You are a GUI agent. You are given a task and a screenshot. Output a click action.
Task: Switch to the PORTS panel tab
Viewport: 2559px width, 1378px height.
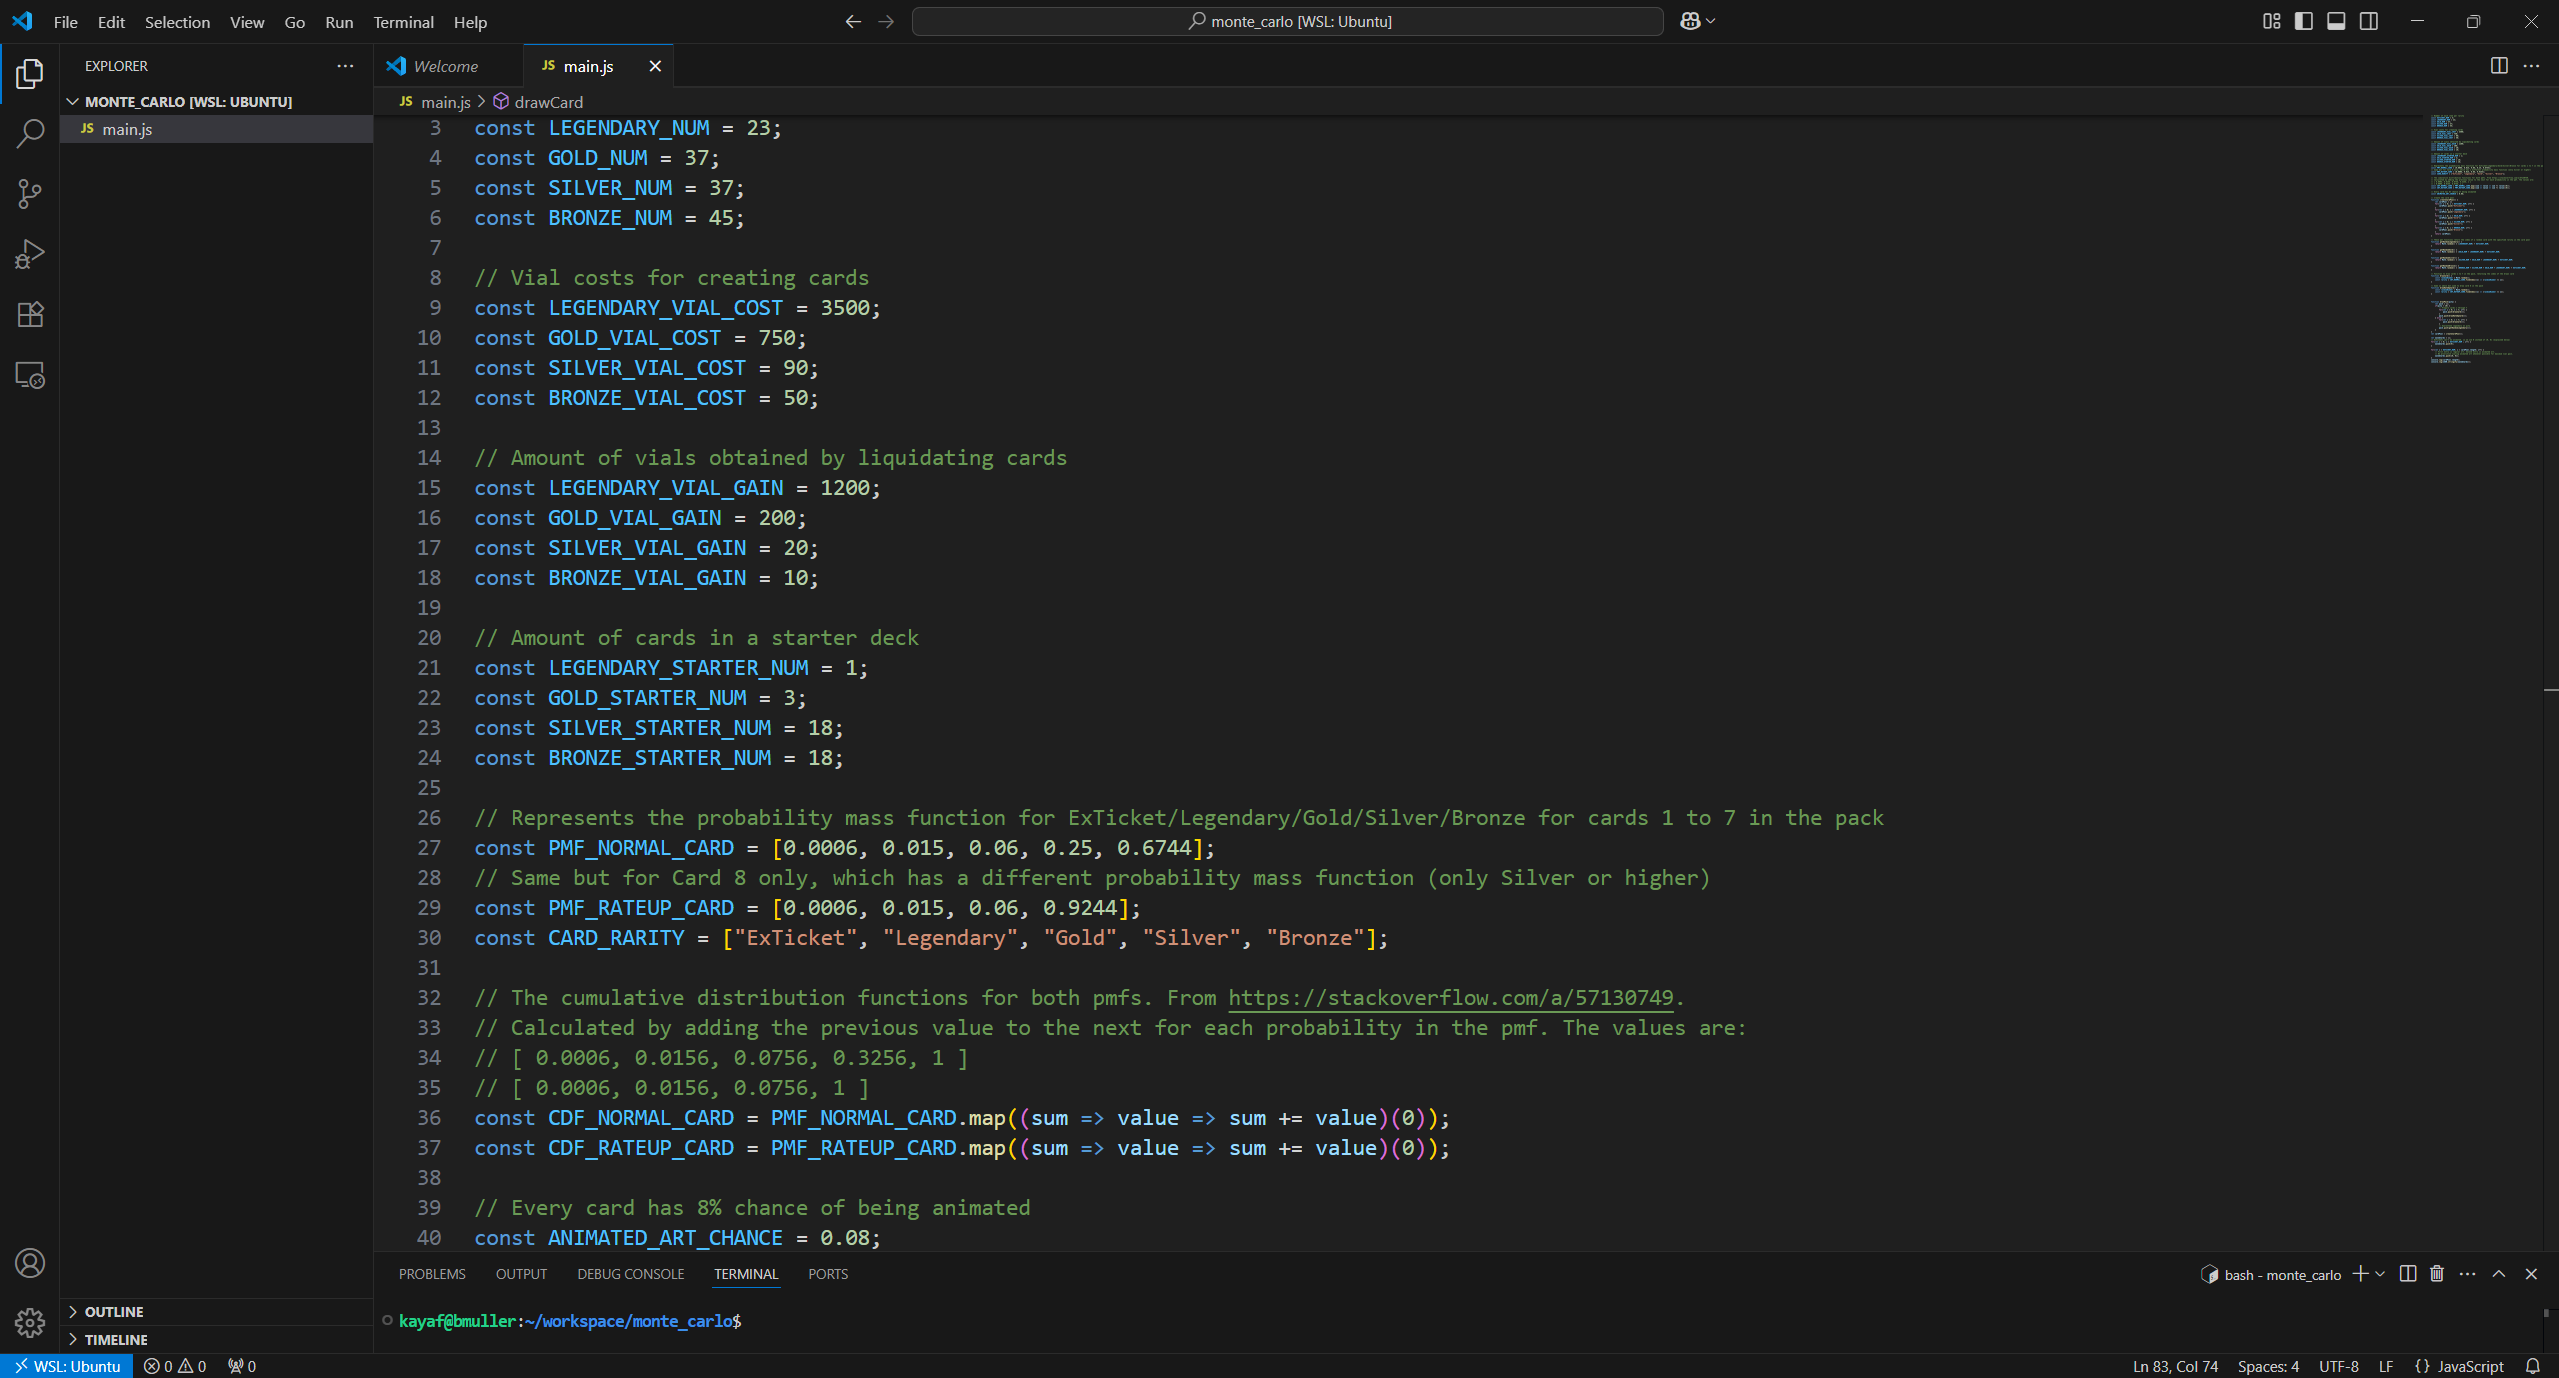coord(828,1274)
